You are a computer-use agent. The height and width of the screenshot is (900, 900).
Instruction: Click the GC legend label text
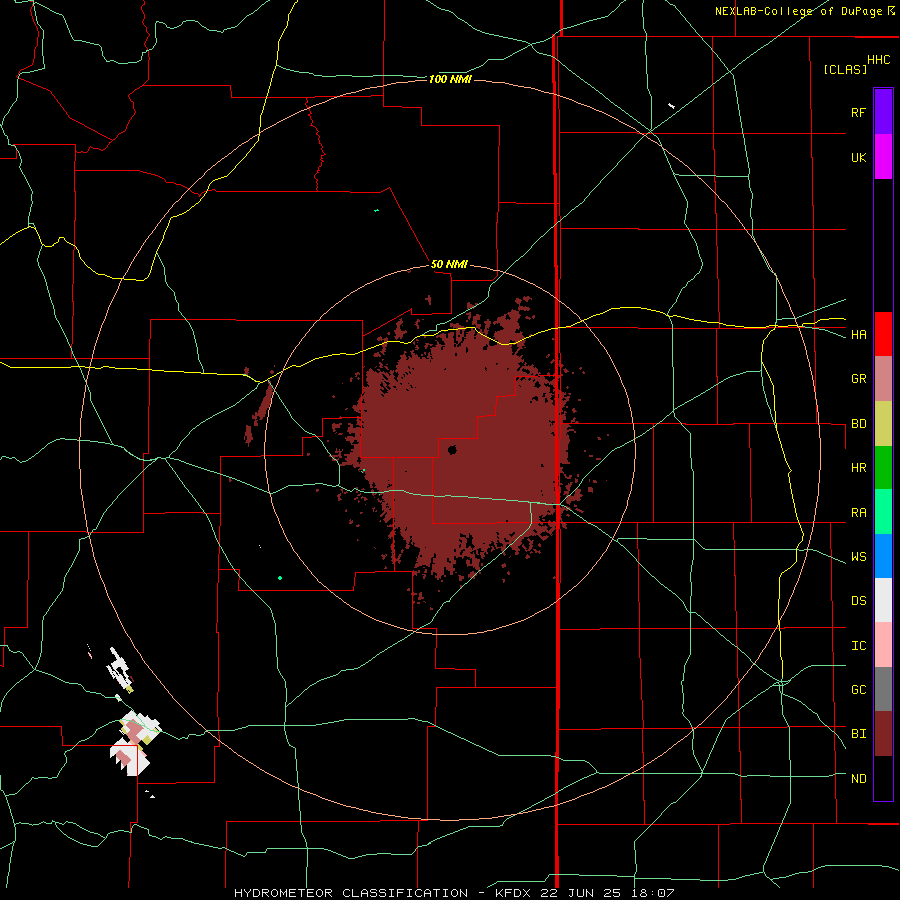click(x=858, y=690)
